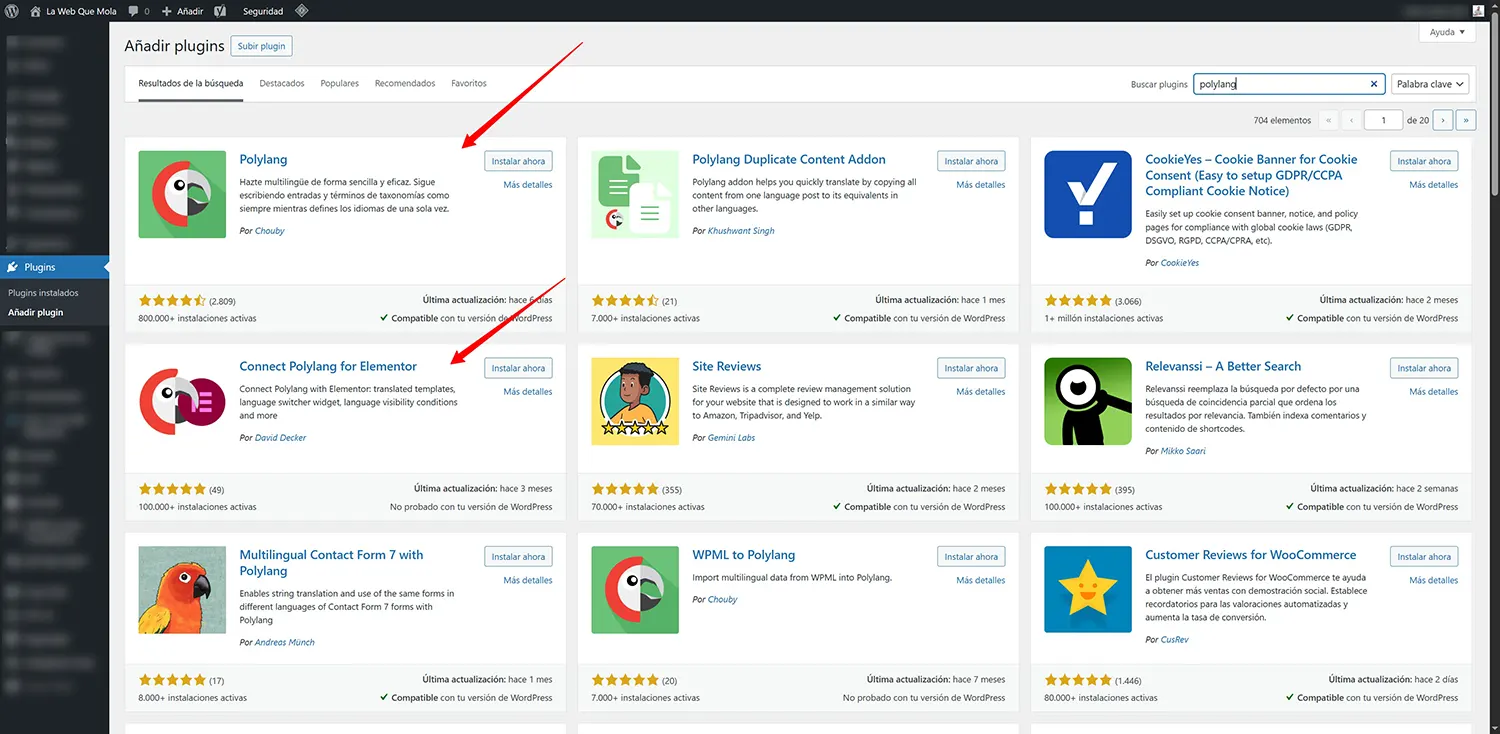
Task: Open the Palabra clave search type dropdown
Action: tap(1430, 84)
